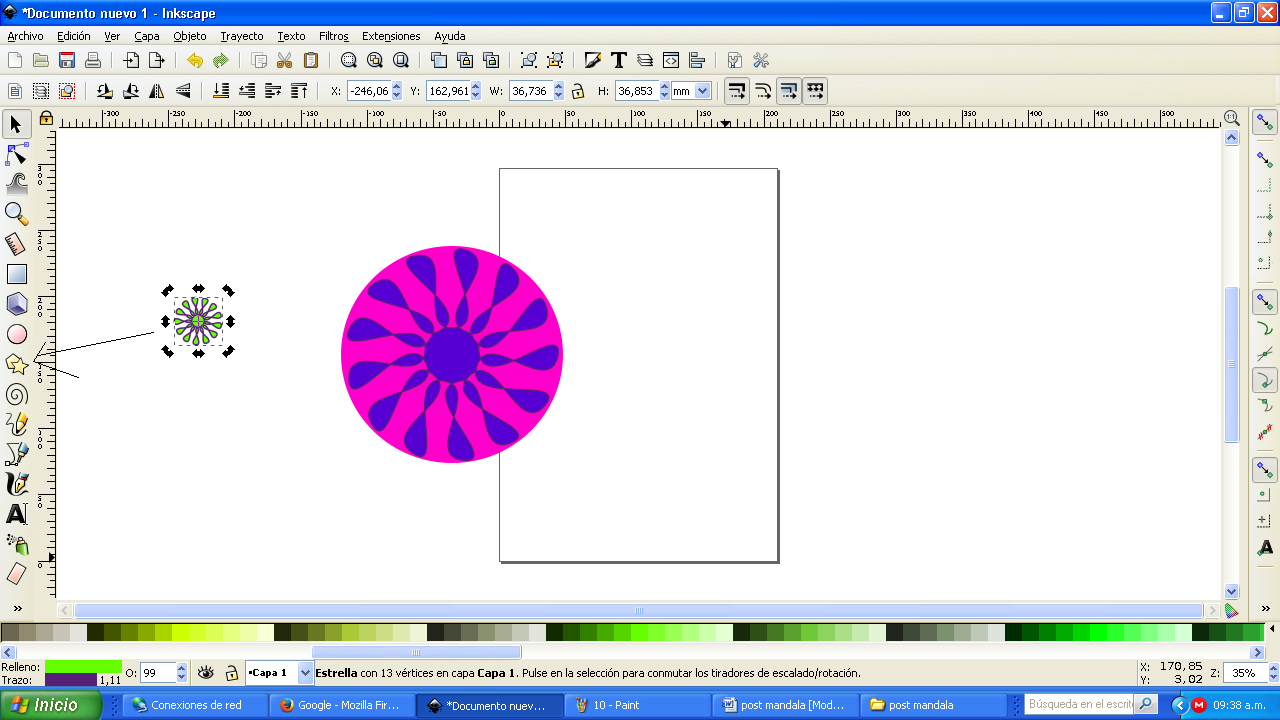Activate the Text tool in toolbox
The width and height of the screenshot is (1280, 720).
pos(16,515)
